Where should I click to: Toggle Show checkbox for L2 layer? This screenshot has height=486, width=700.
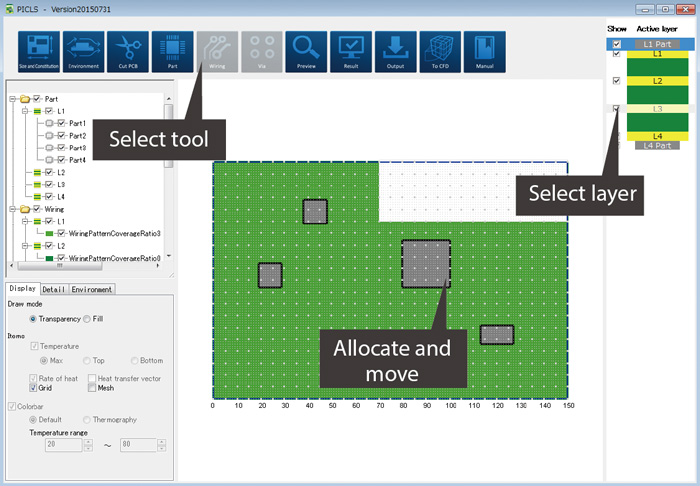[x=617, y=81]
